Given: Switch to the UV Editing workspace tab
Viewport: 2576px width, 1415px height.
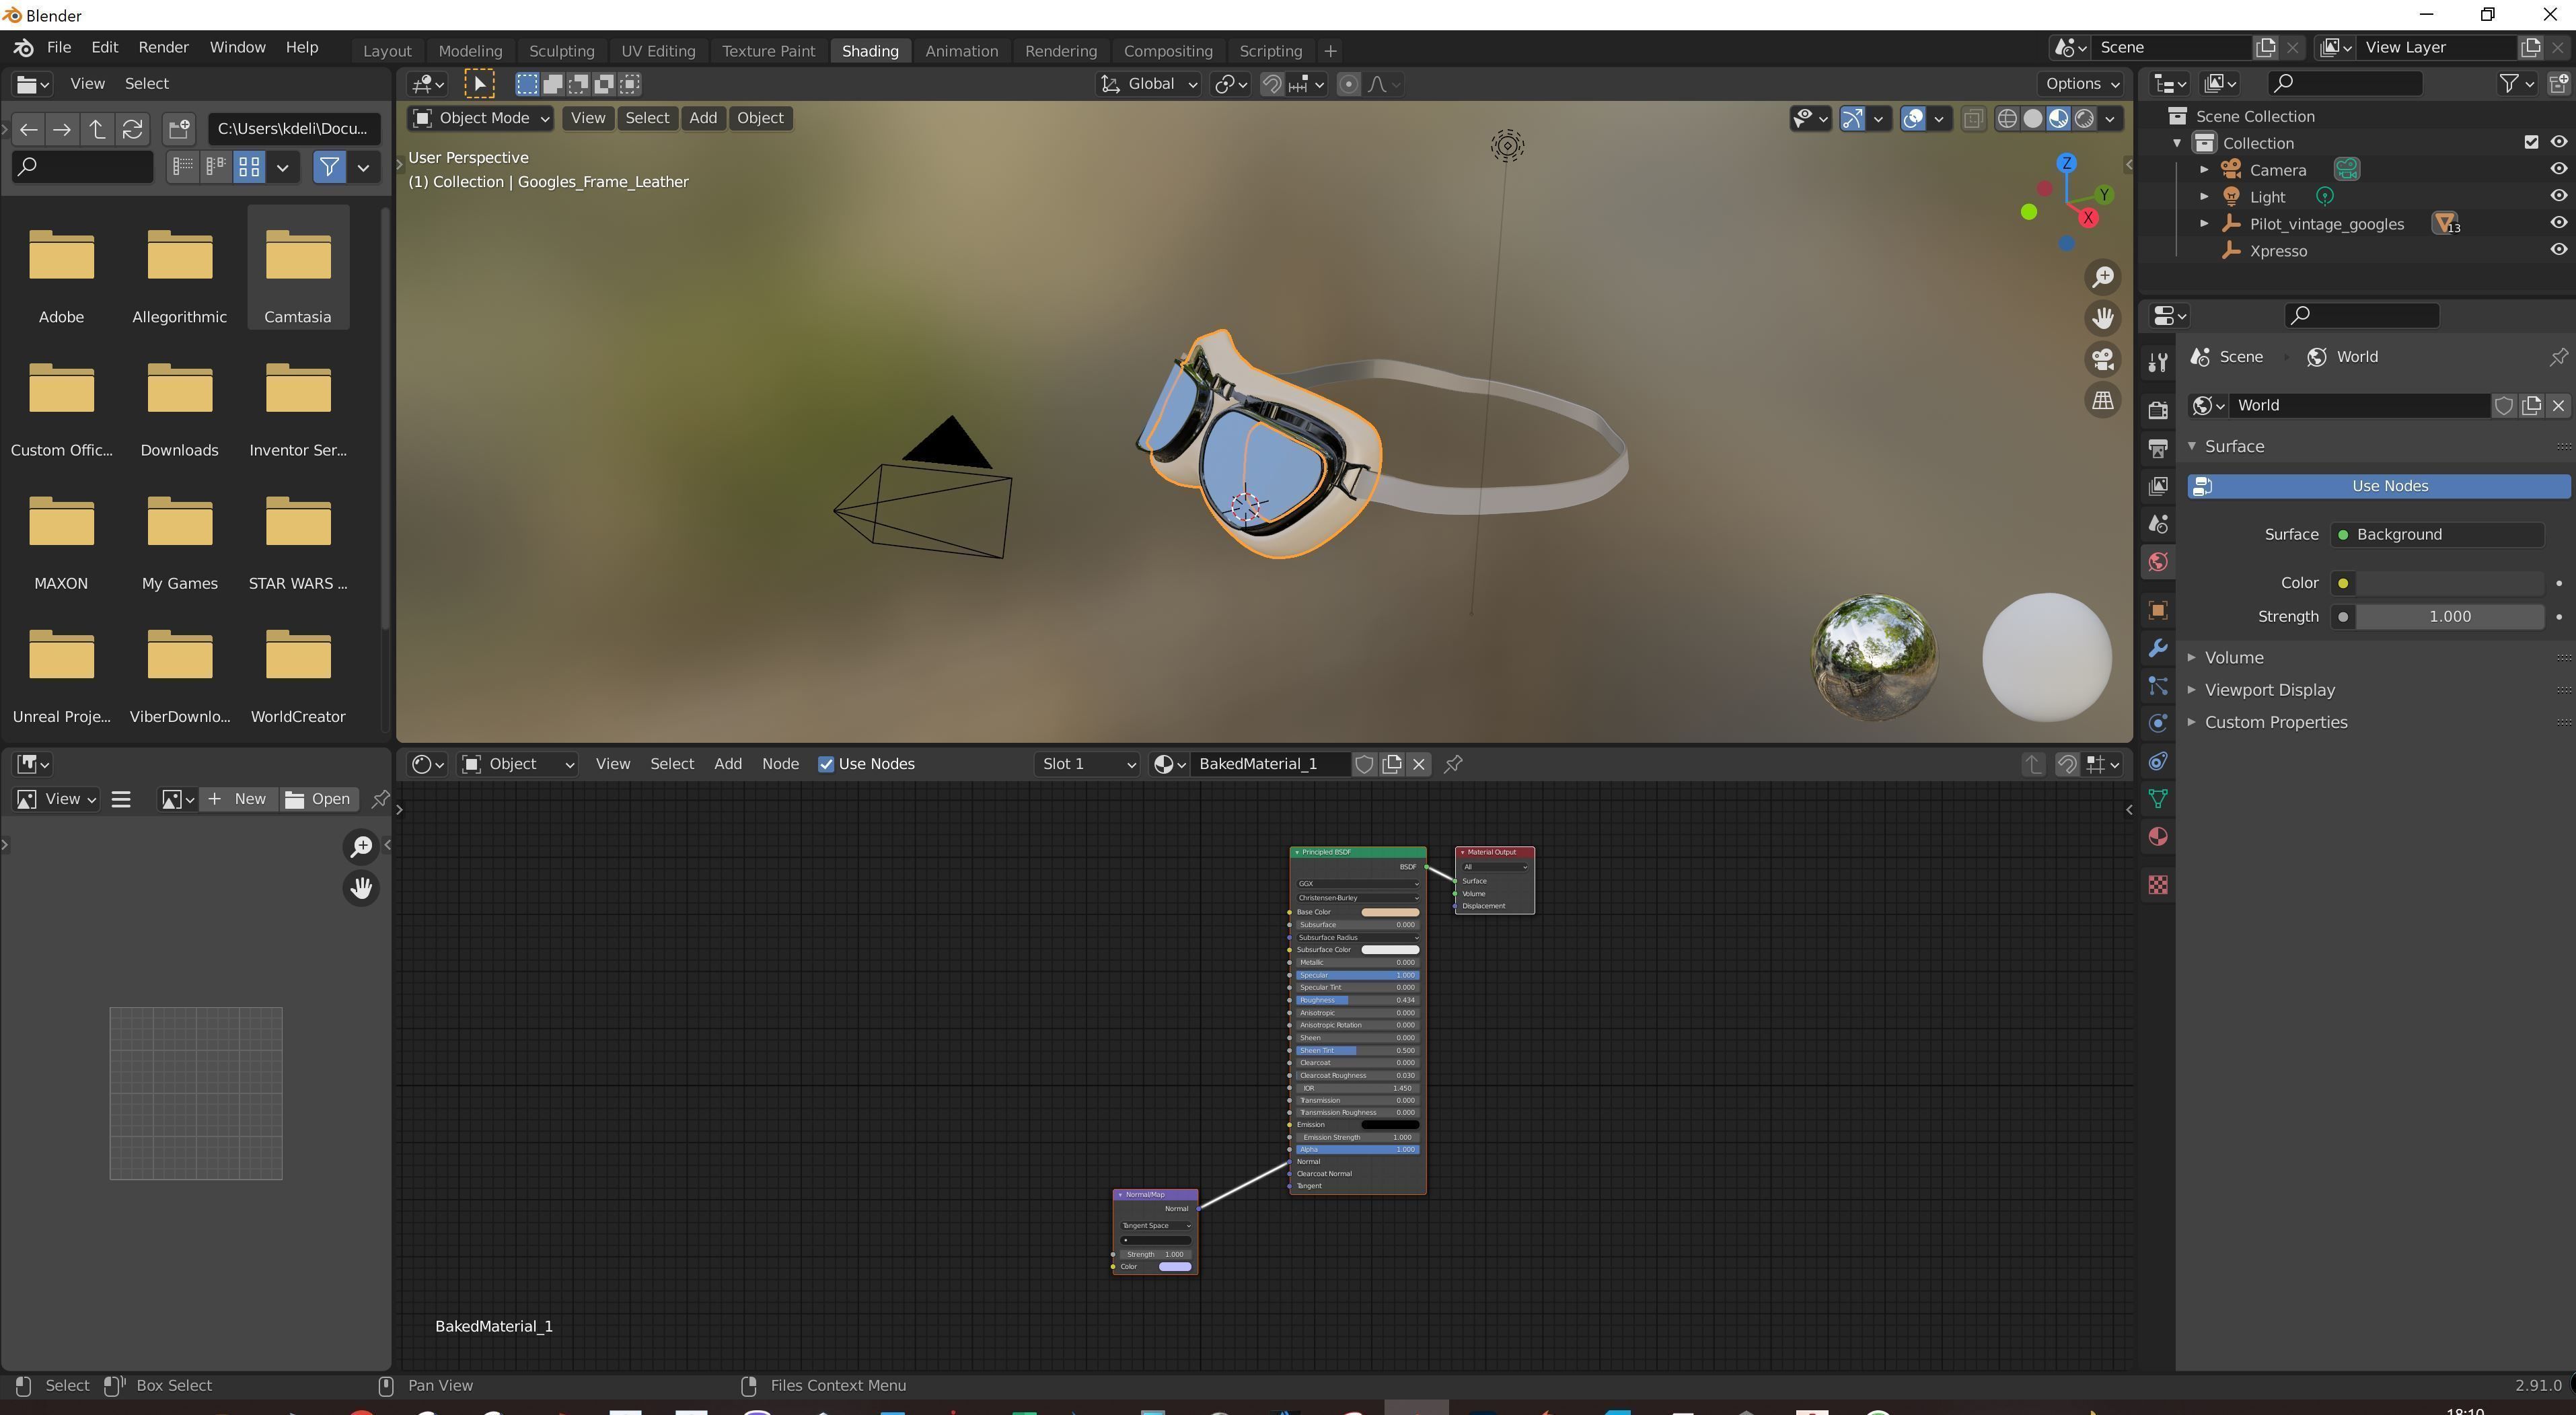Looking at the screenshot, I should coord(657,51).
